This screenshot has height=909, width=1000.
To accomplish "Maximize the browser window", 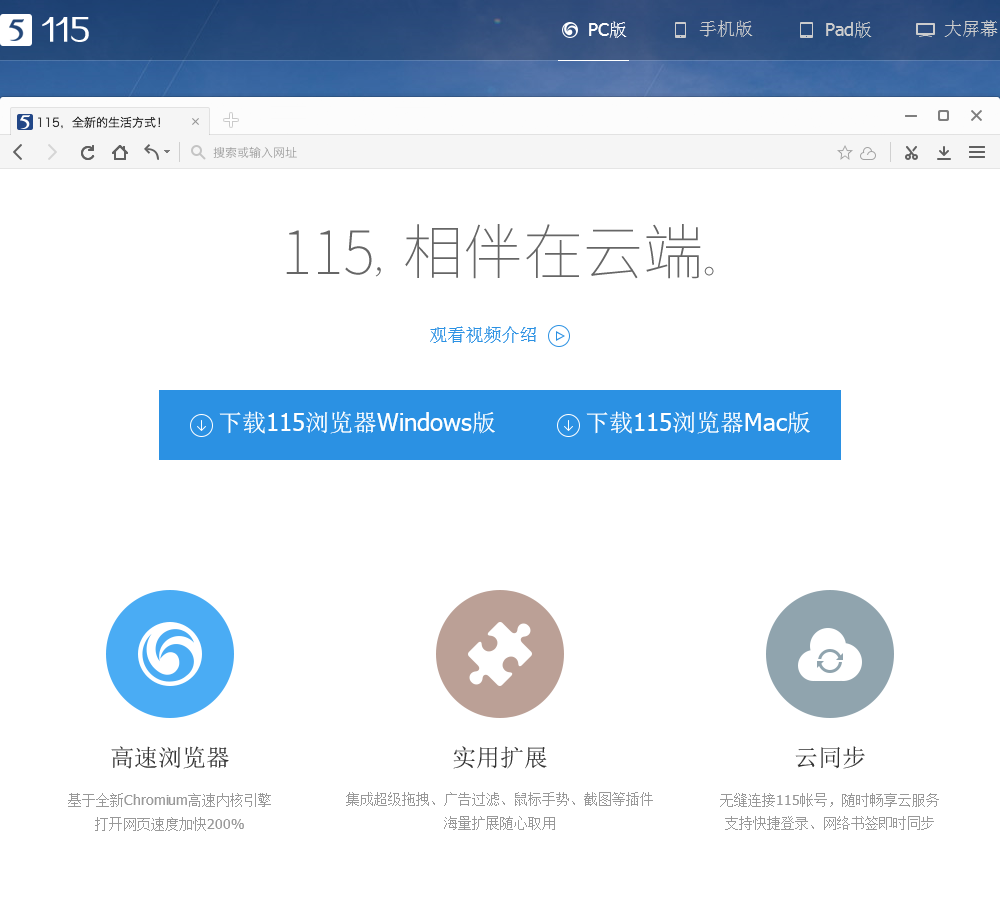I will (943, 115).
